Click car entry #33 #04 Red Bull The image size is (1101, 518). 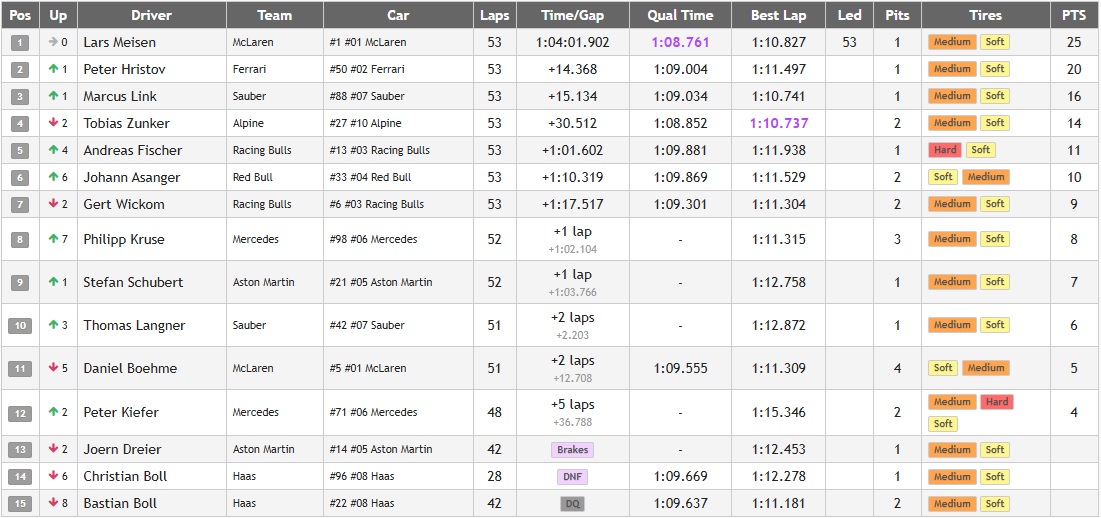point(370,177)
